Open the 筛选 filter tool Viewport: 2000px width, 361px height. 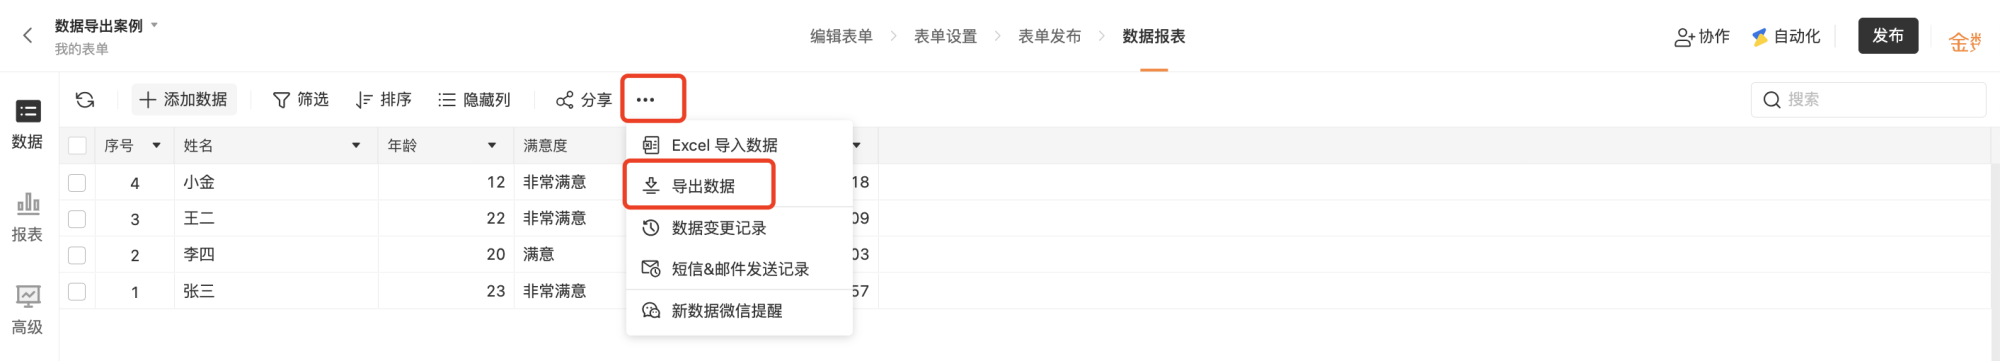(301, 100)
